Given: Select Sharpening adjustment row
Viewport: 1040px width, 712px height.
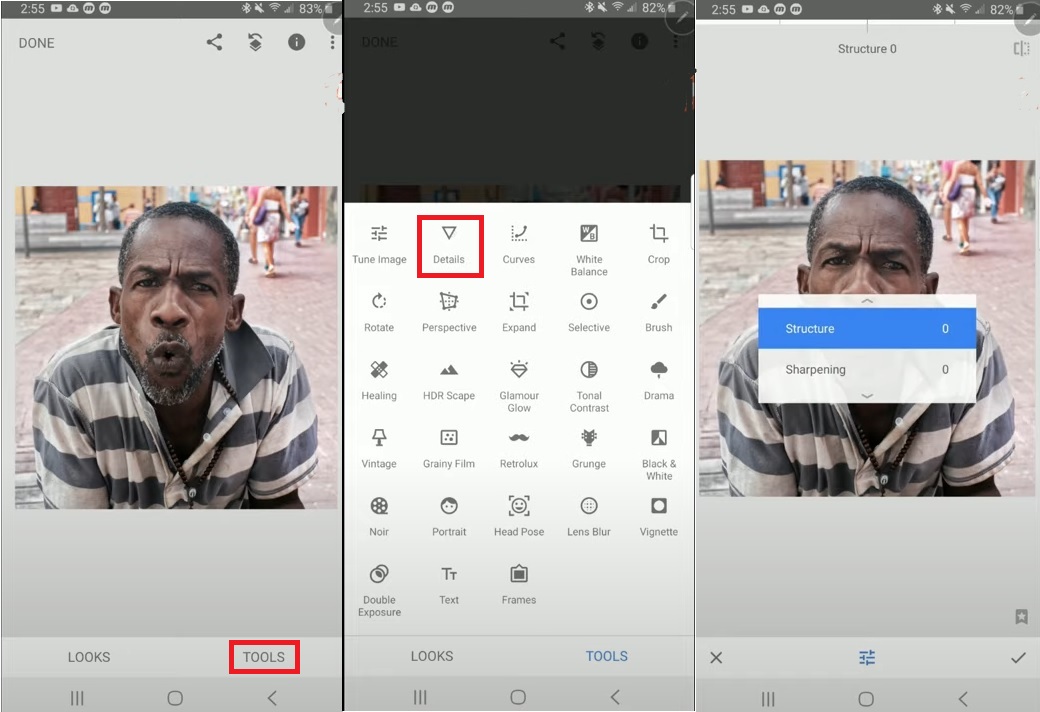Looking at the screenshot, I should click(867, 370).
